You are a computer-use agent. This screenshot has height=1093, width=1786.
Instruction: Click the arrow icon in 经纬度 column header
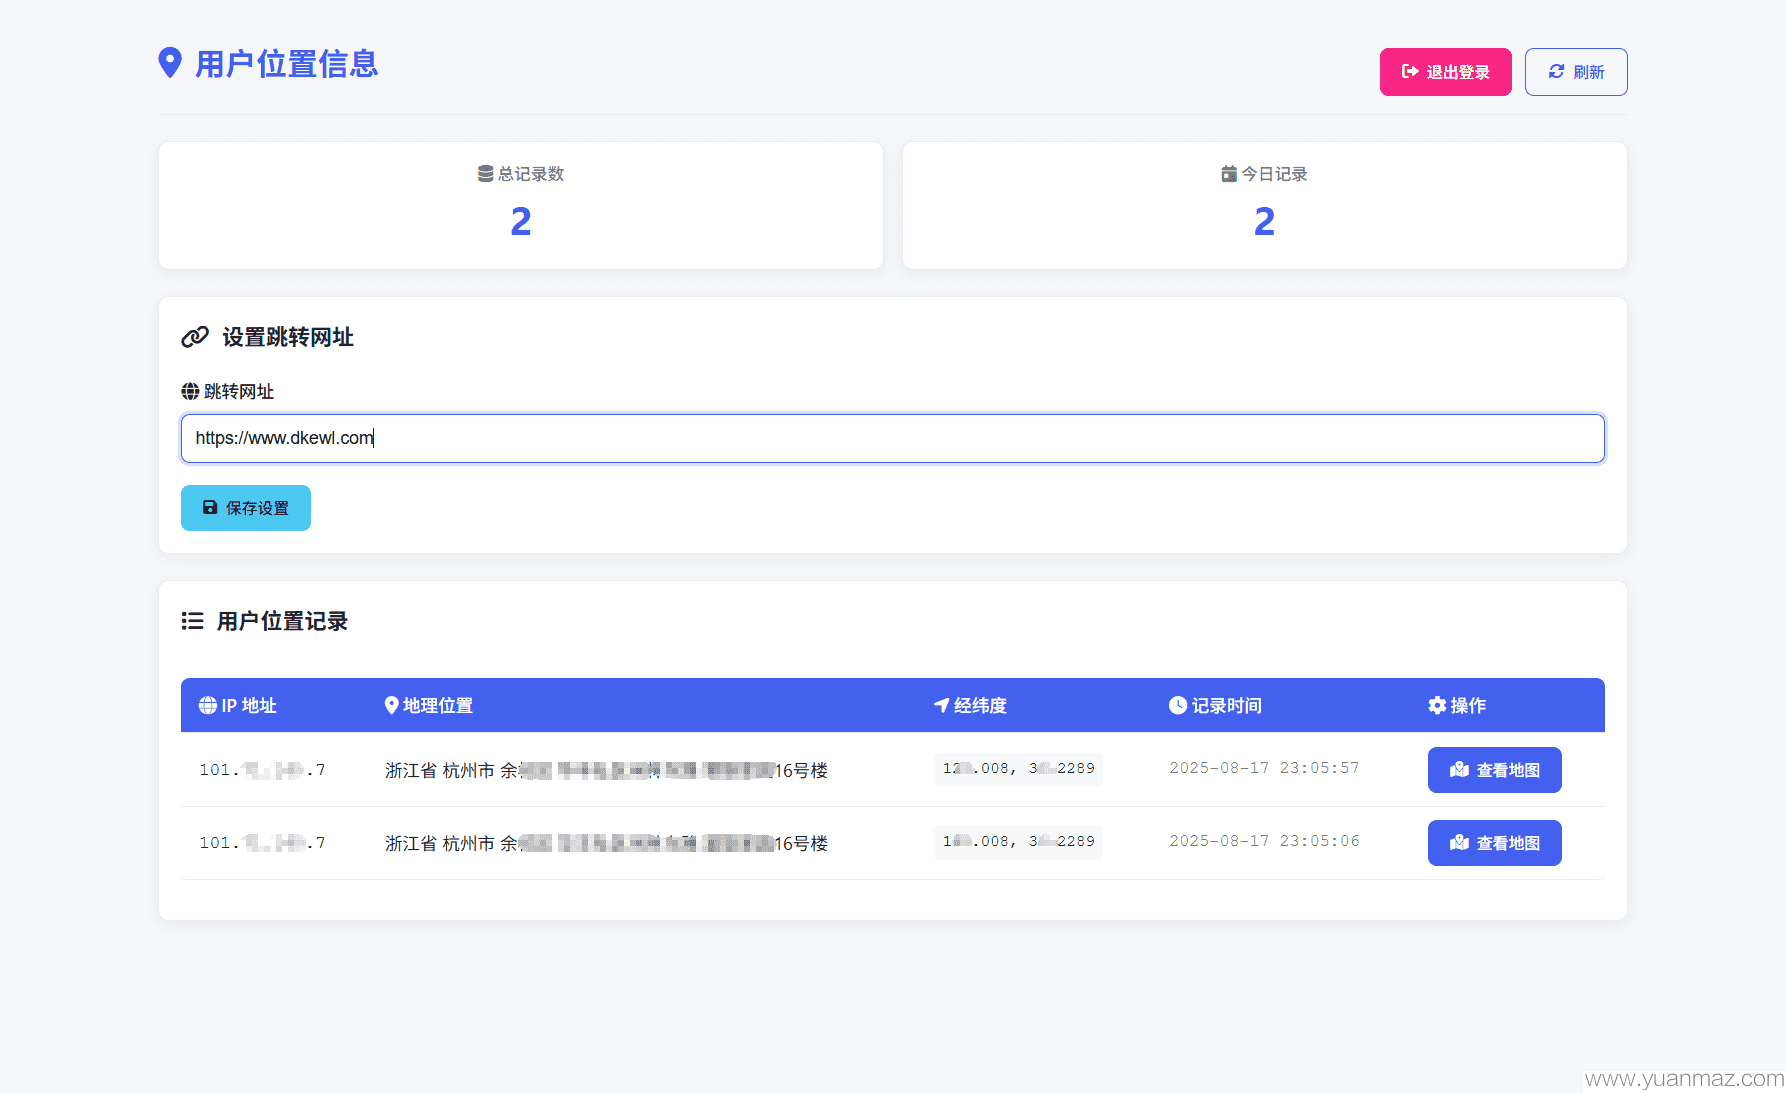coord(941,705)
